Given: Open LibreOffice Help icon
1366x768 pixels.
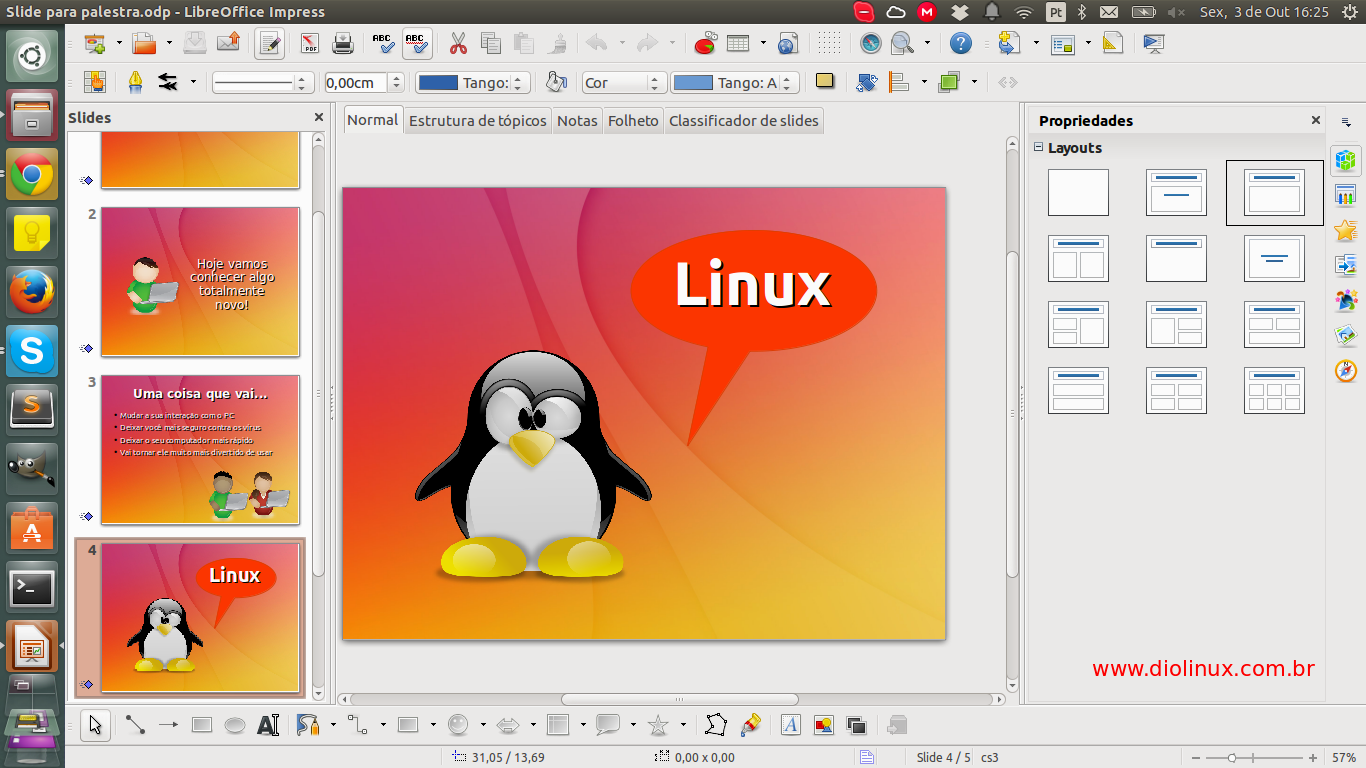Looking at the screenshot, I should (x=961, y=43).
